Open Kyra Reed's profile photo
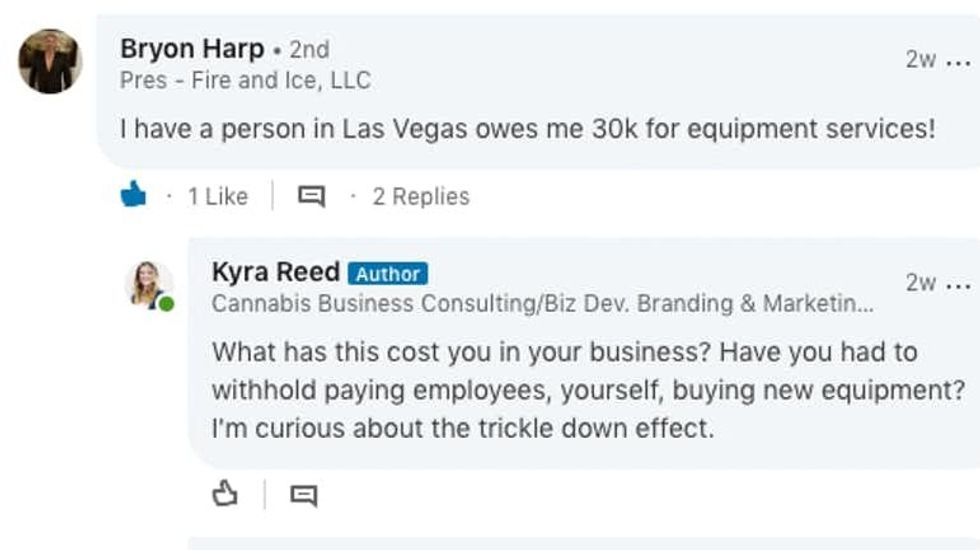Viewport: 980px width, 550px height. 148,284
